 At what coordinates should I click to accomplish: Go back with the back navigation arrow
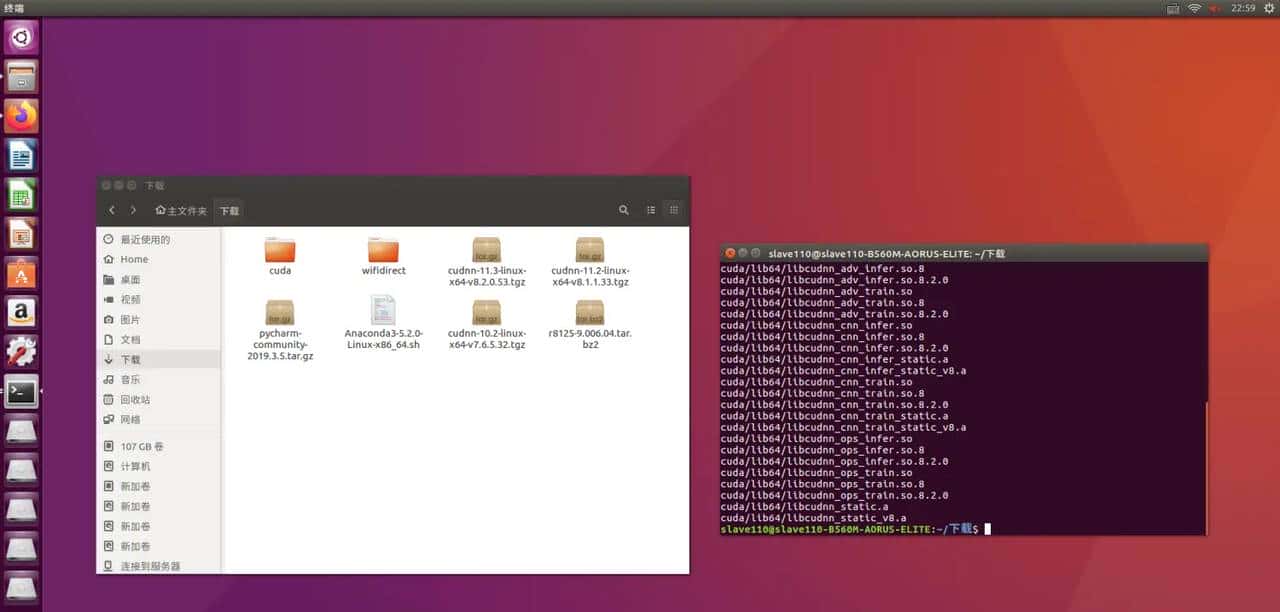[x=112, y=210]
